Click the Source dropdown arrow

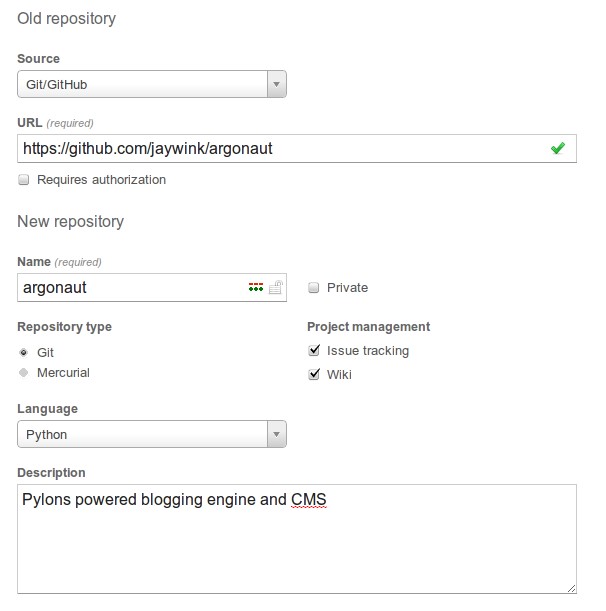[276, 84]
